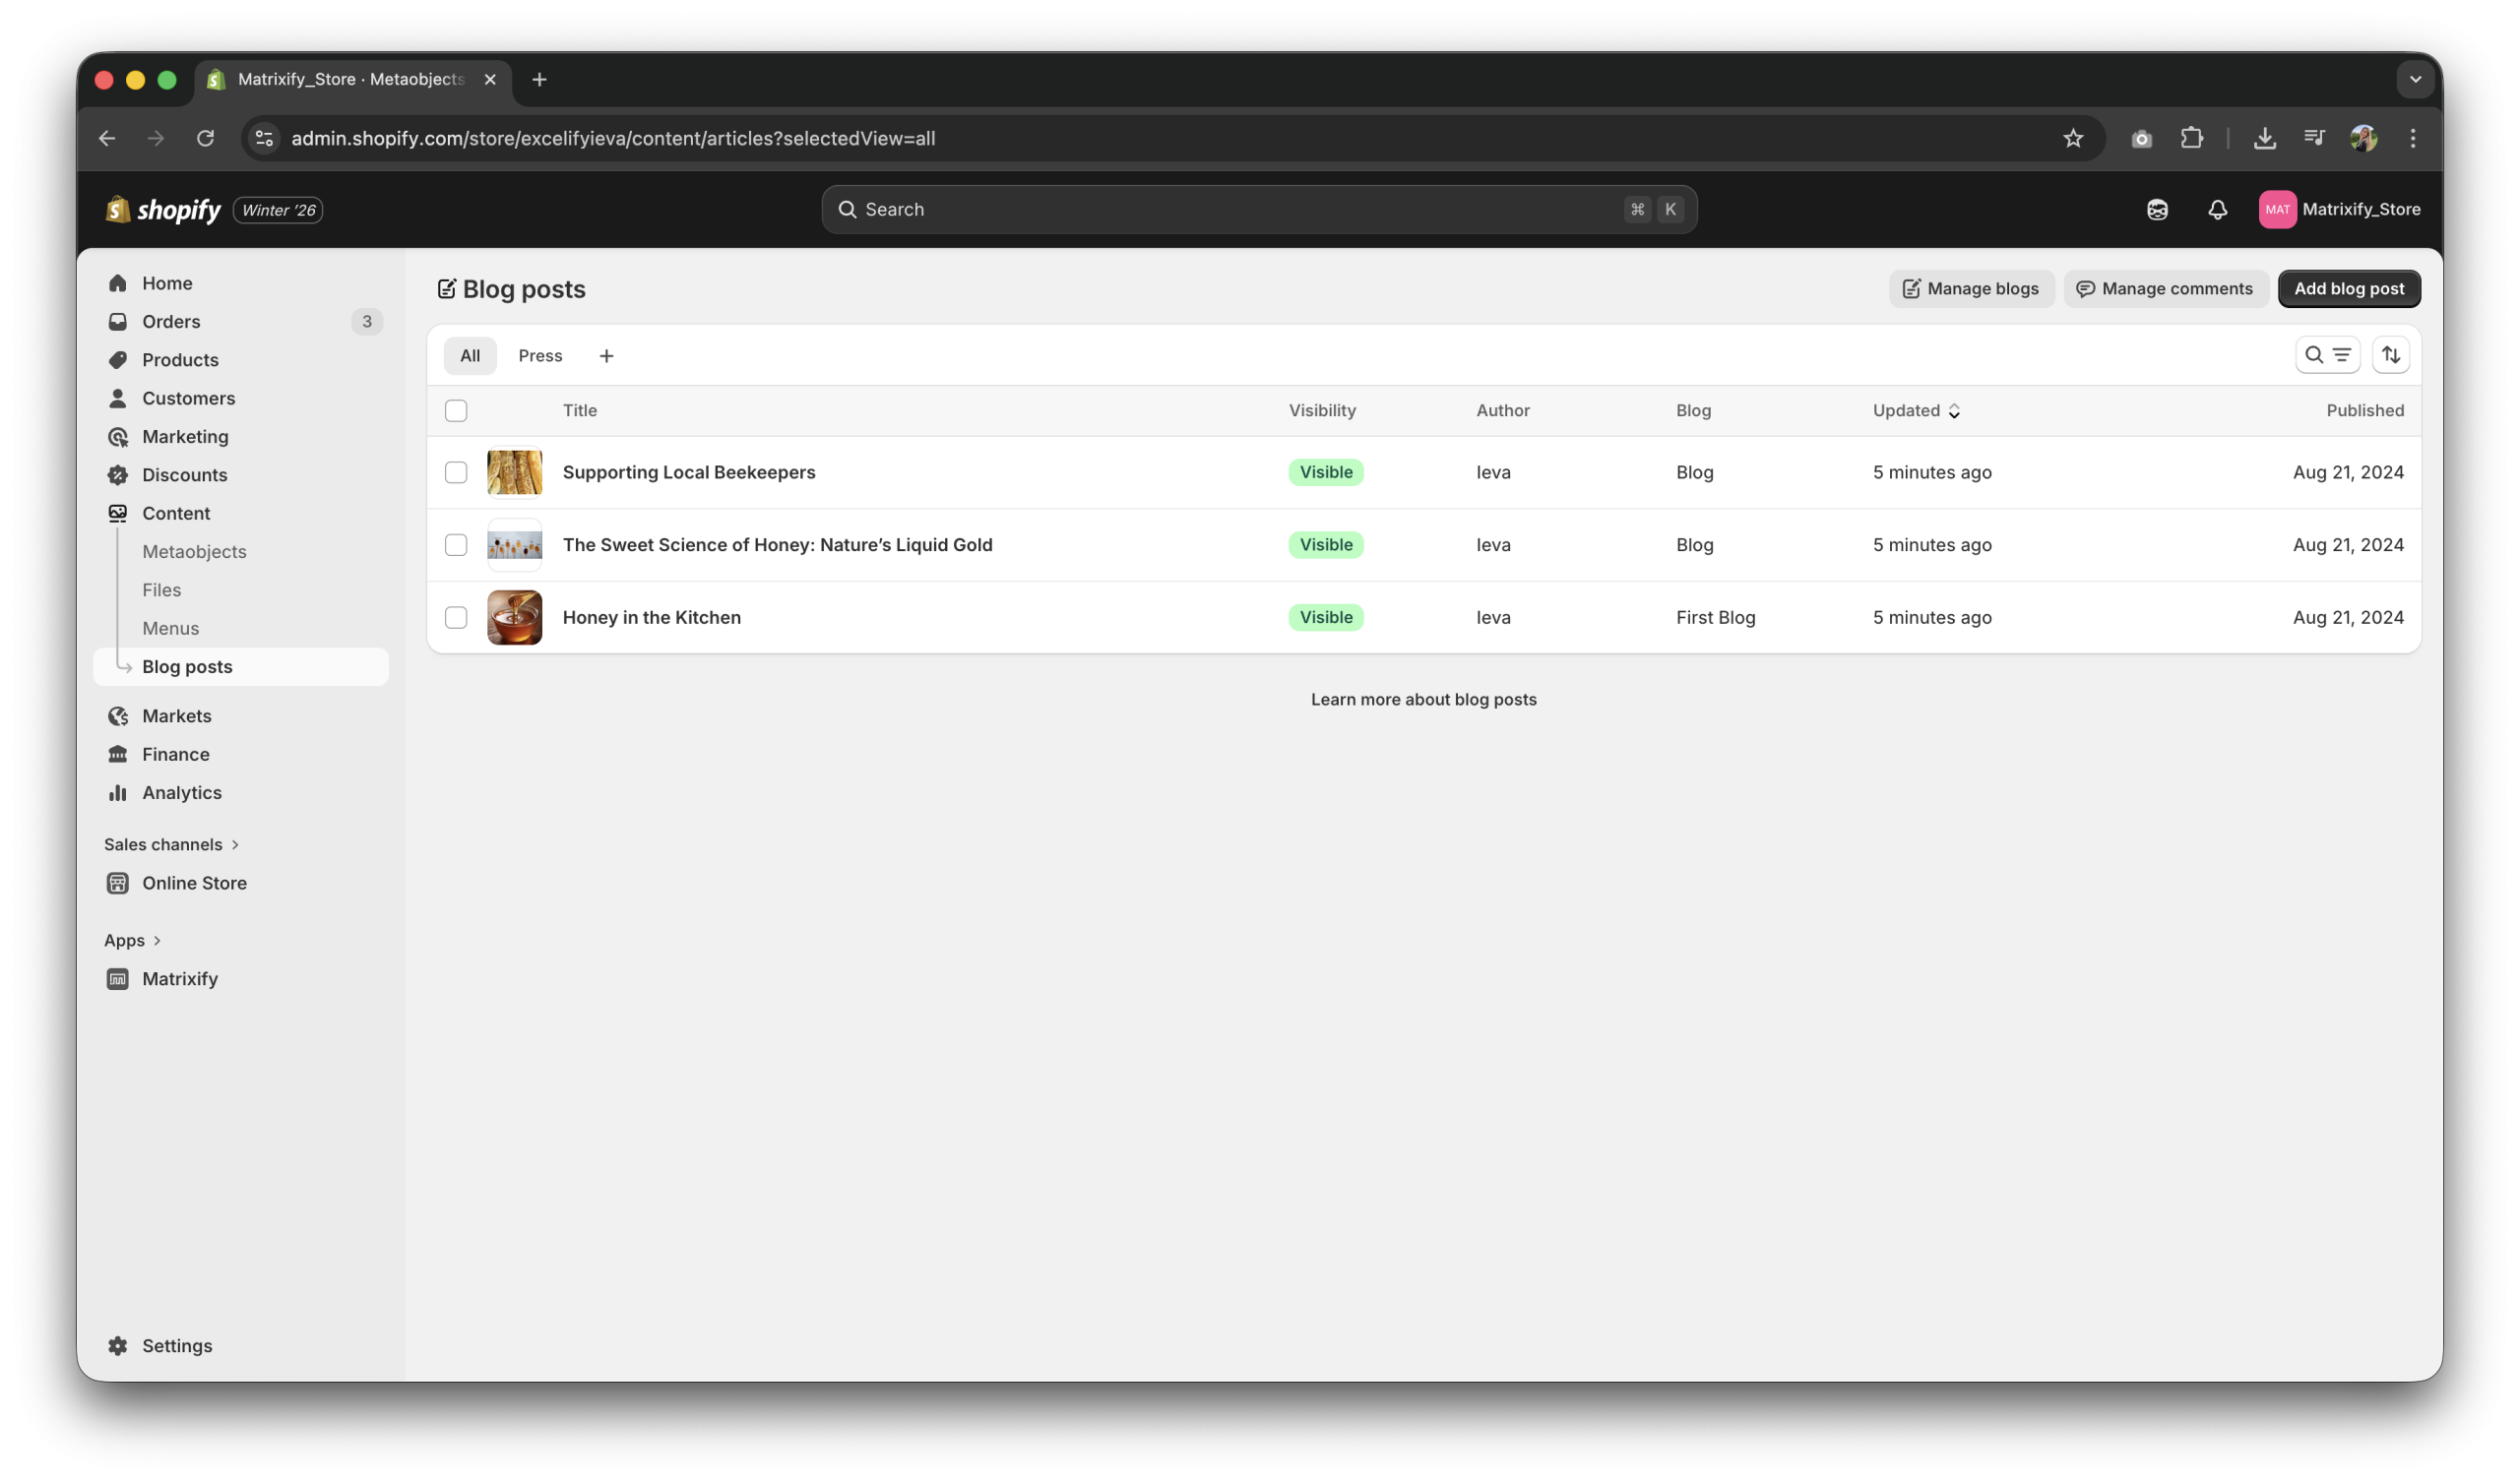Open Settings gear in sidebar

point(118,1346)
